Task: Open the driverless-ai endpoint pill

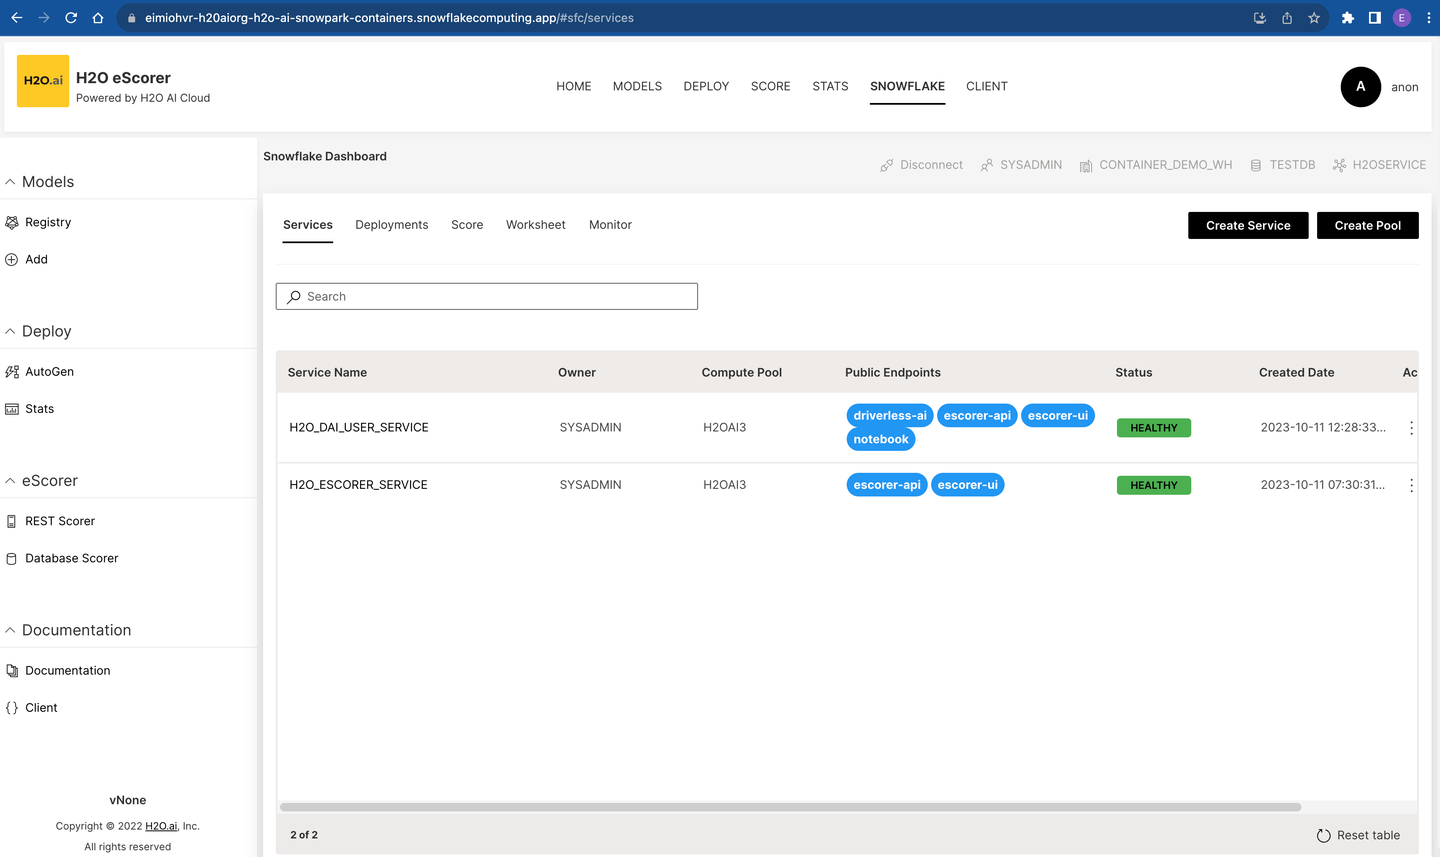Action: click(890, 415)
